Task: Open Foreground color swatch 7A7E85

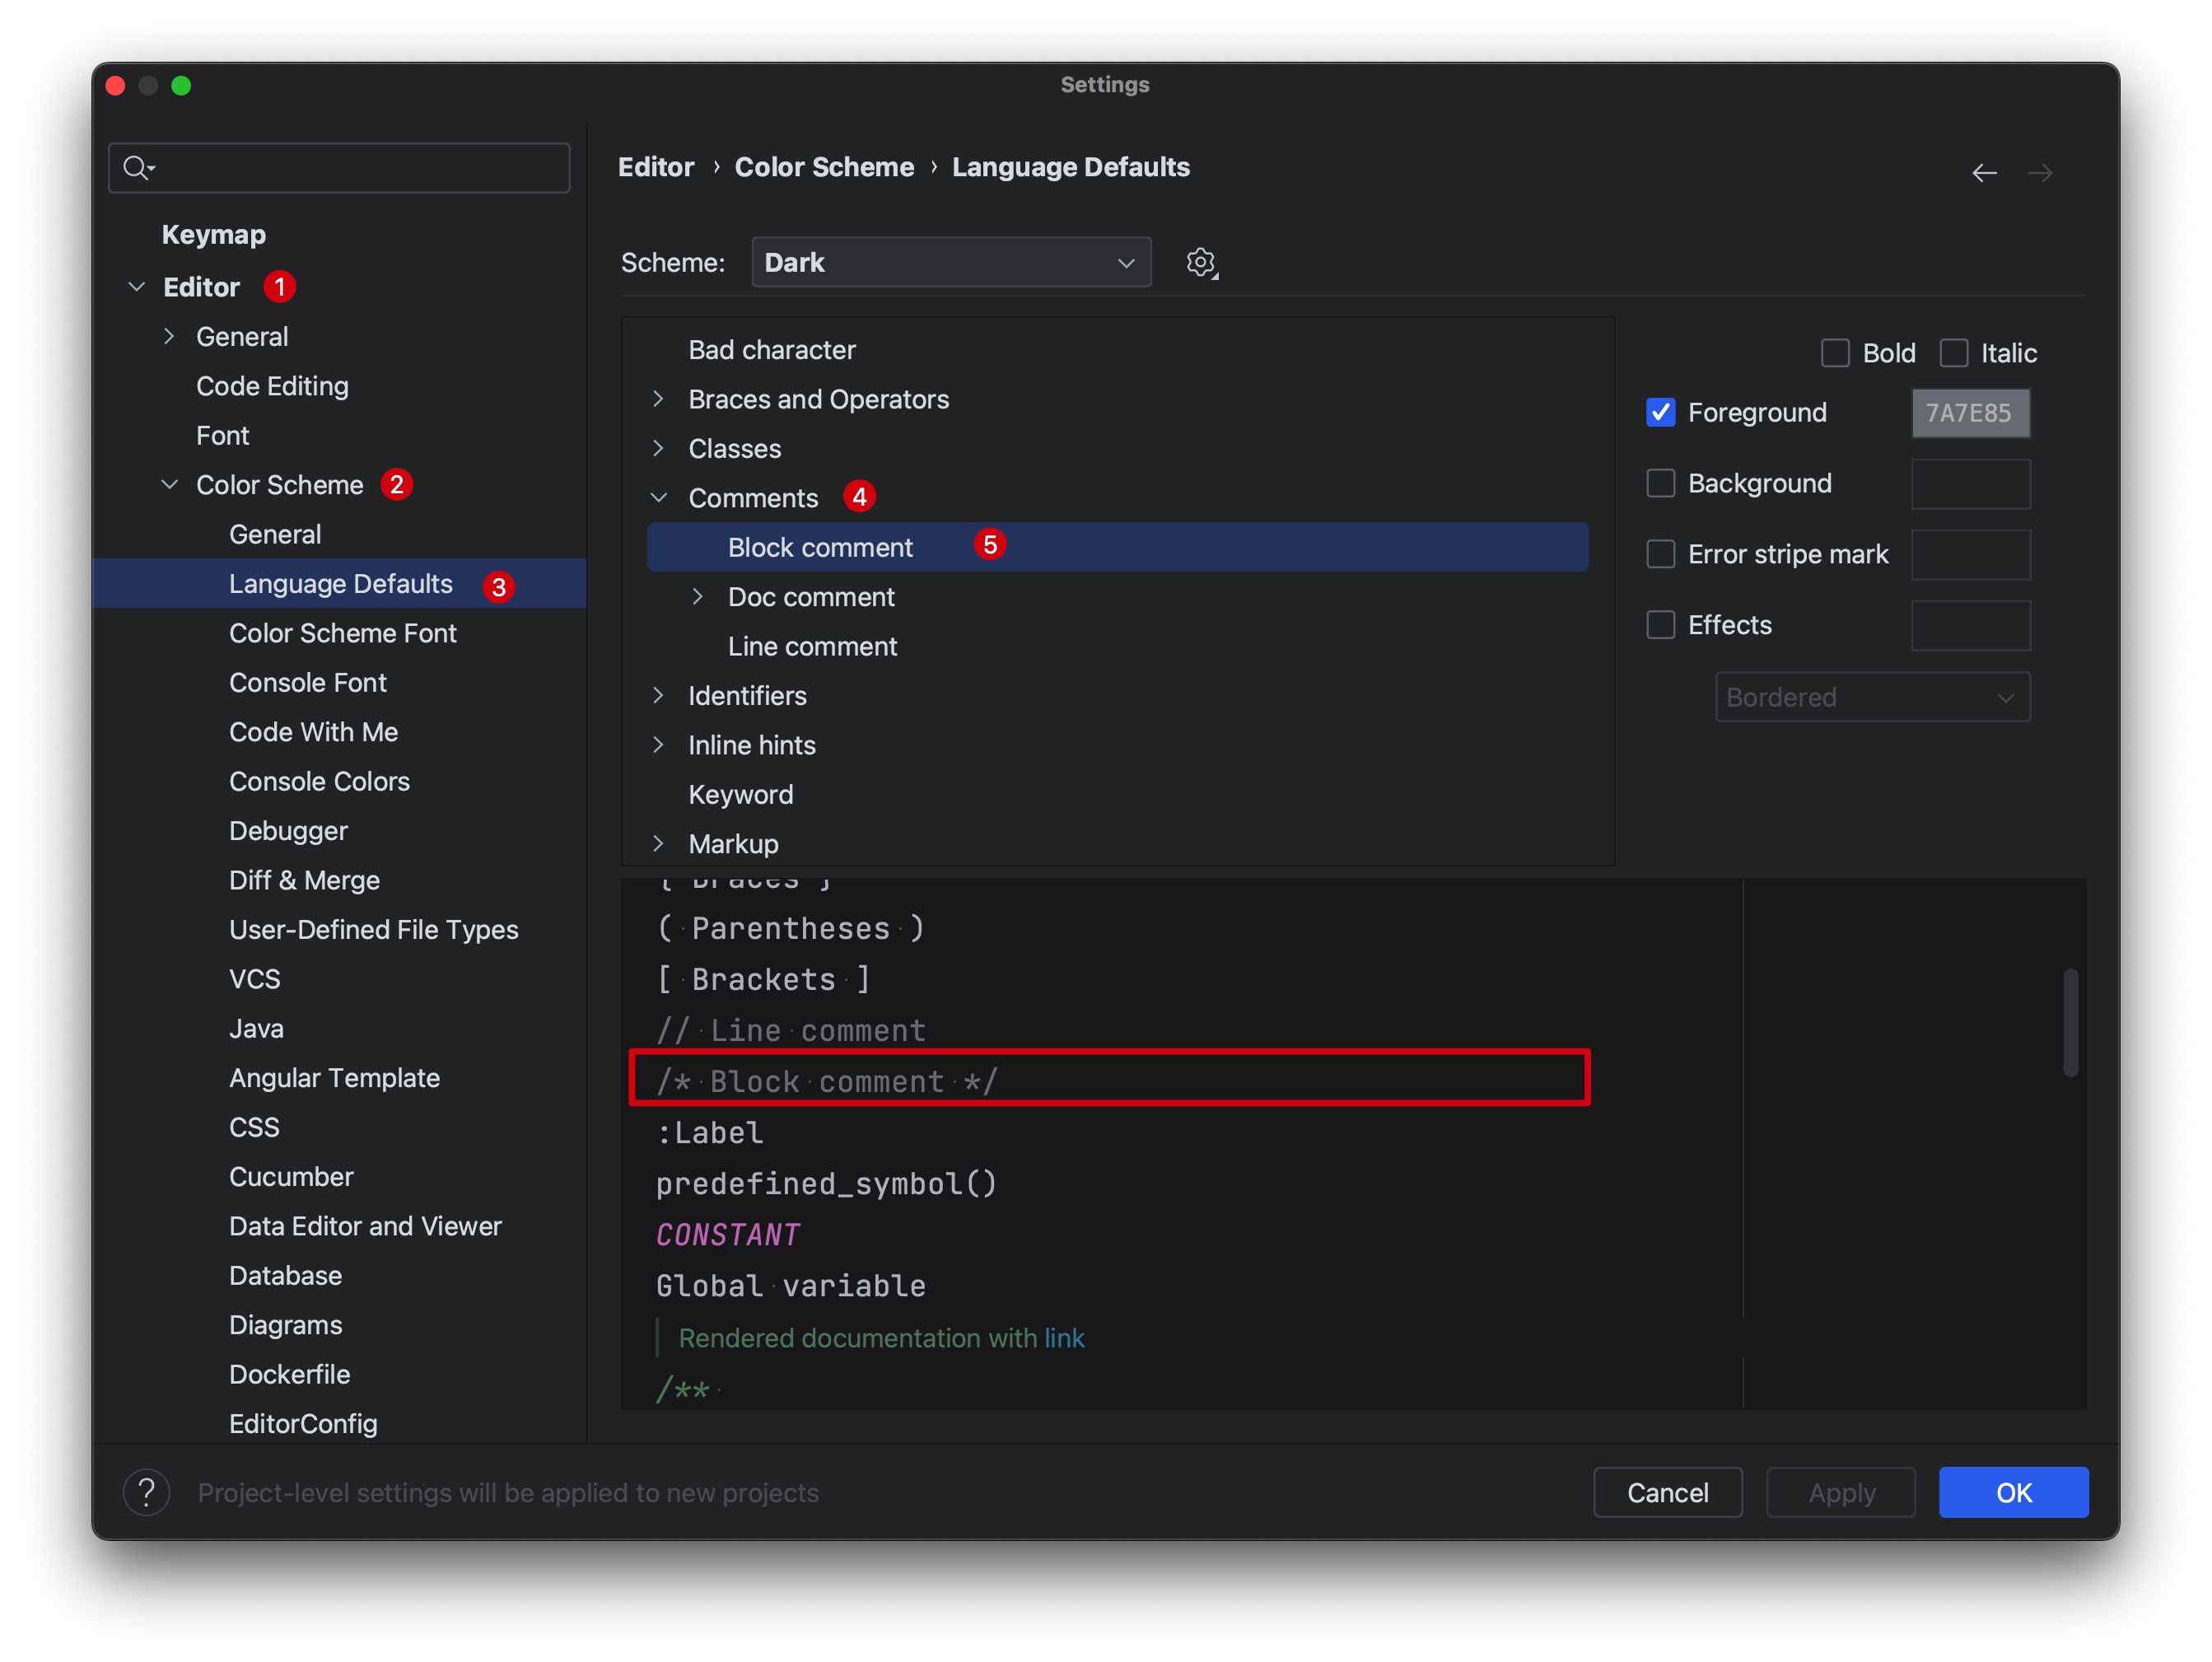Action: point(1970,412)
